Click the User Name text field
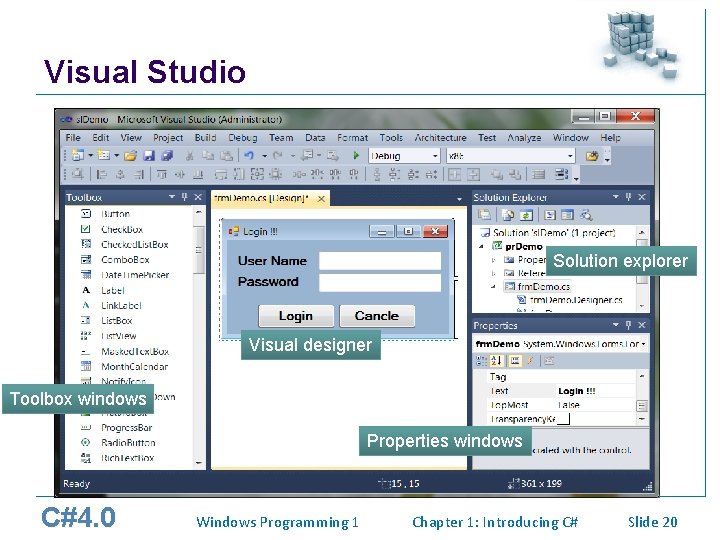This screenshot has height=540, width=720. click(x=380, y=260)
